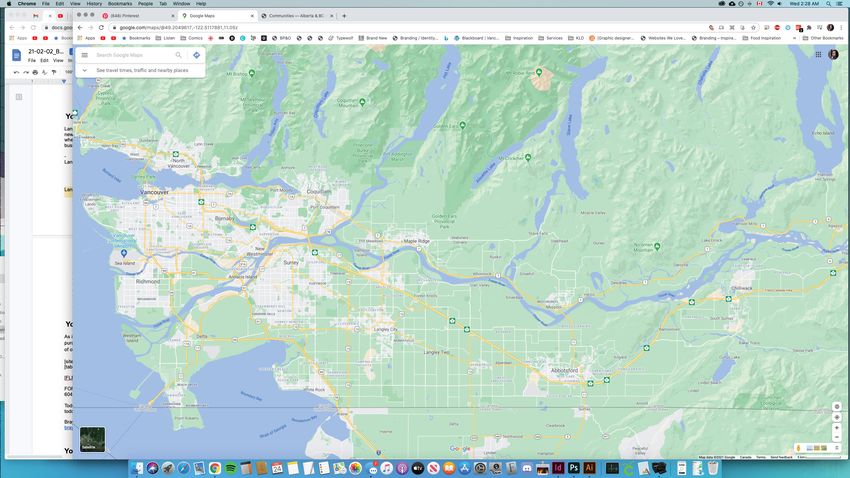Open the Apps bookmark shortcut
Image resolution: width=850 pixels, height=478 pixels.
pos(87,38)
